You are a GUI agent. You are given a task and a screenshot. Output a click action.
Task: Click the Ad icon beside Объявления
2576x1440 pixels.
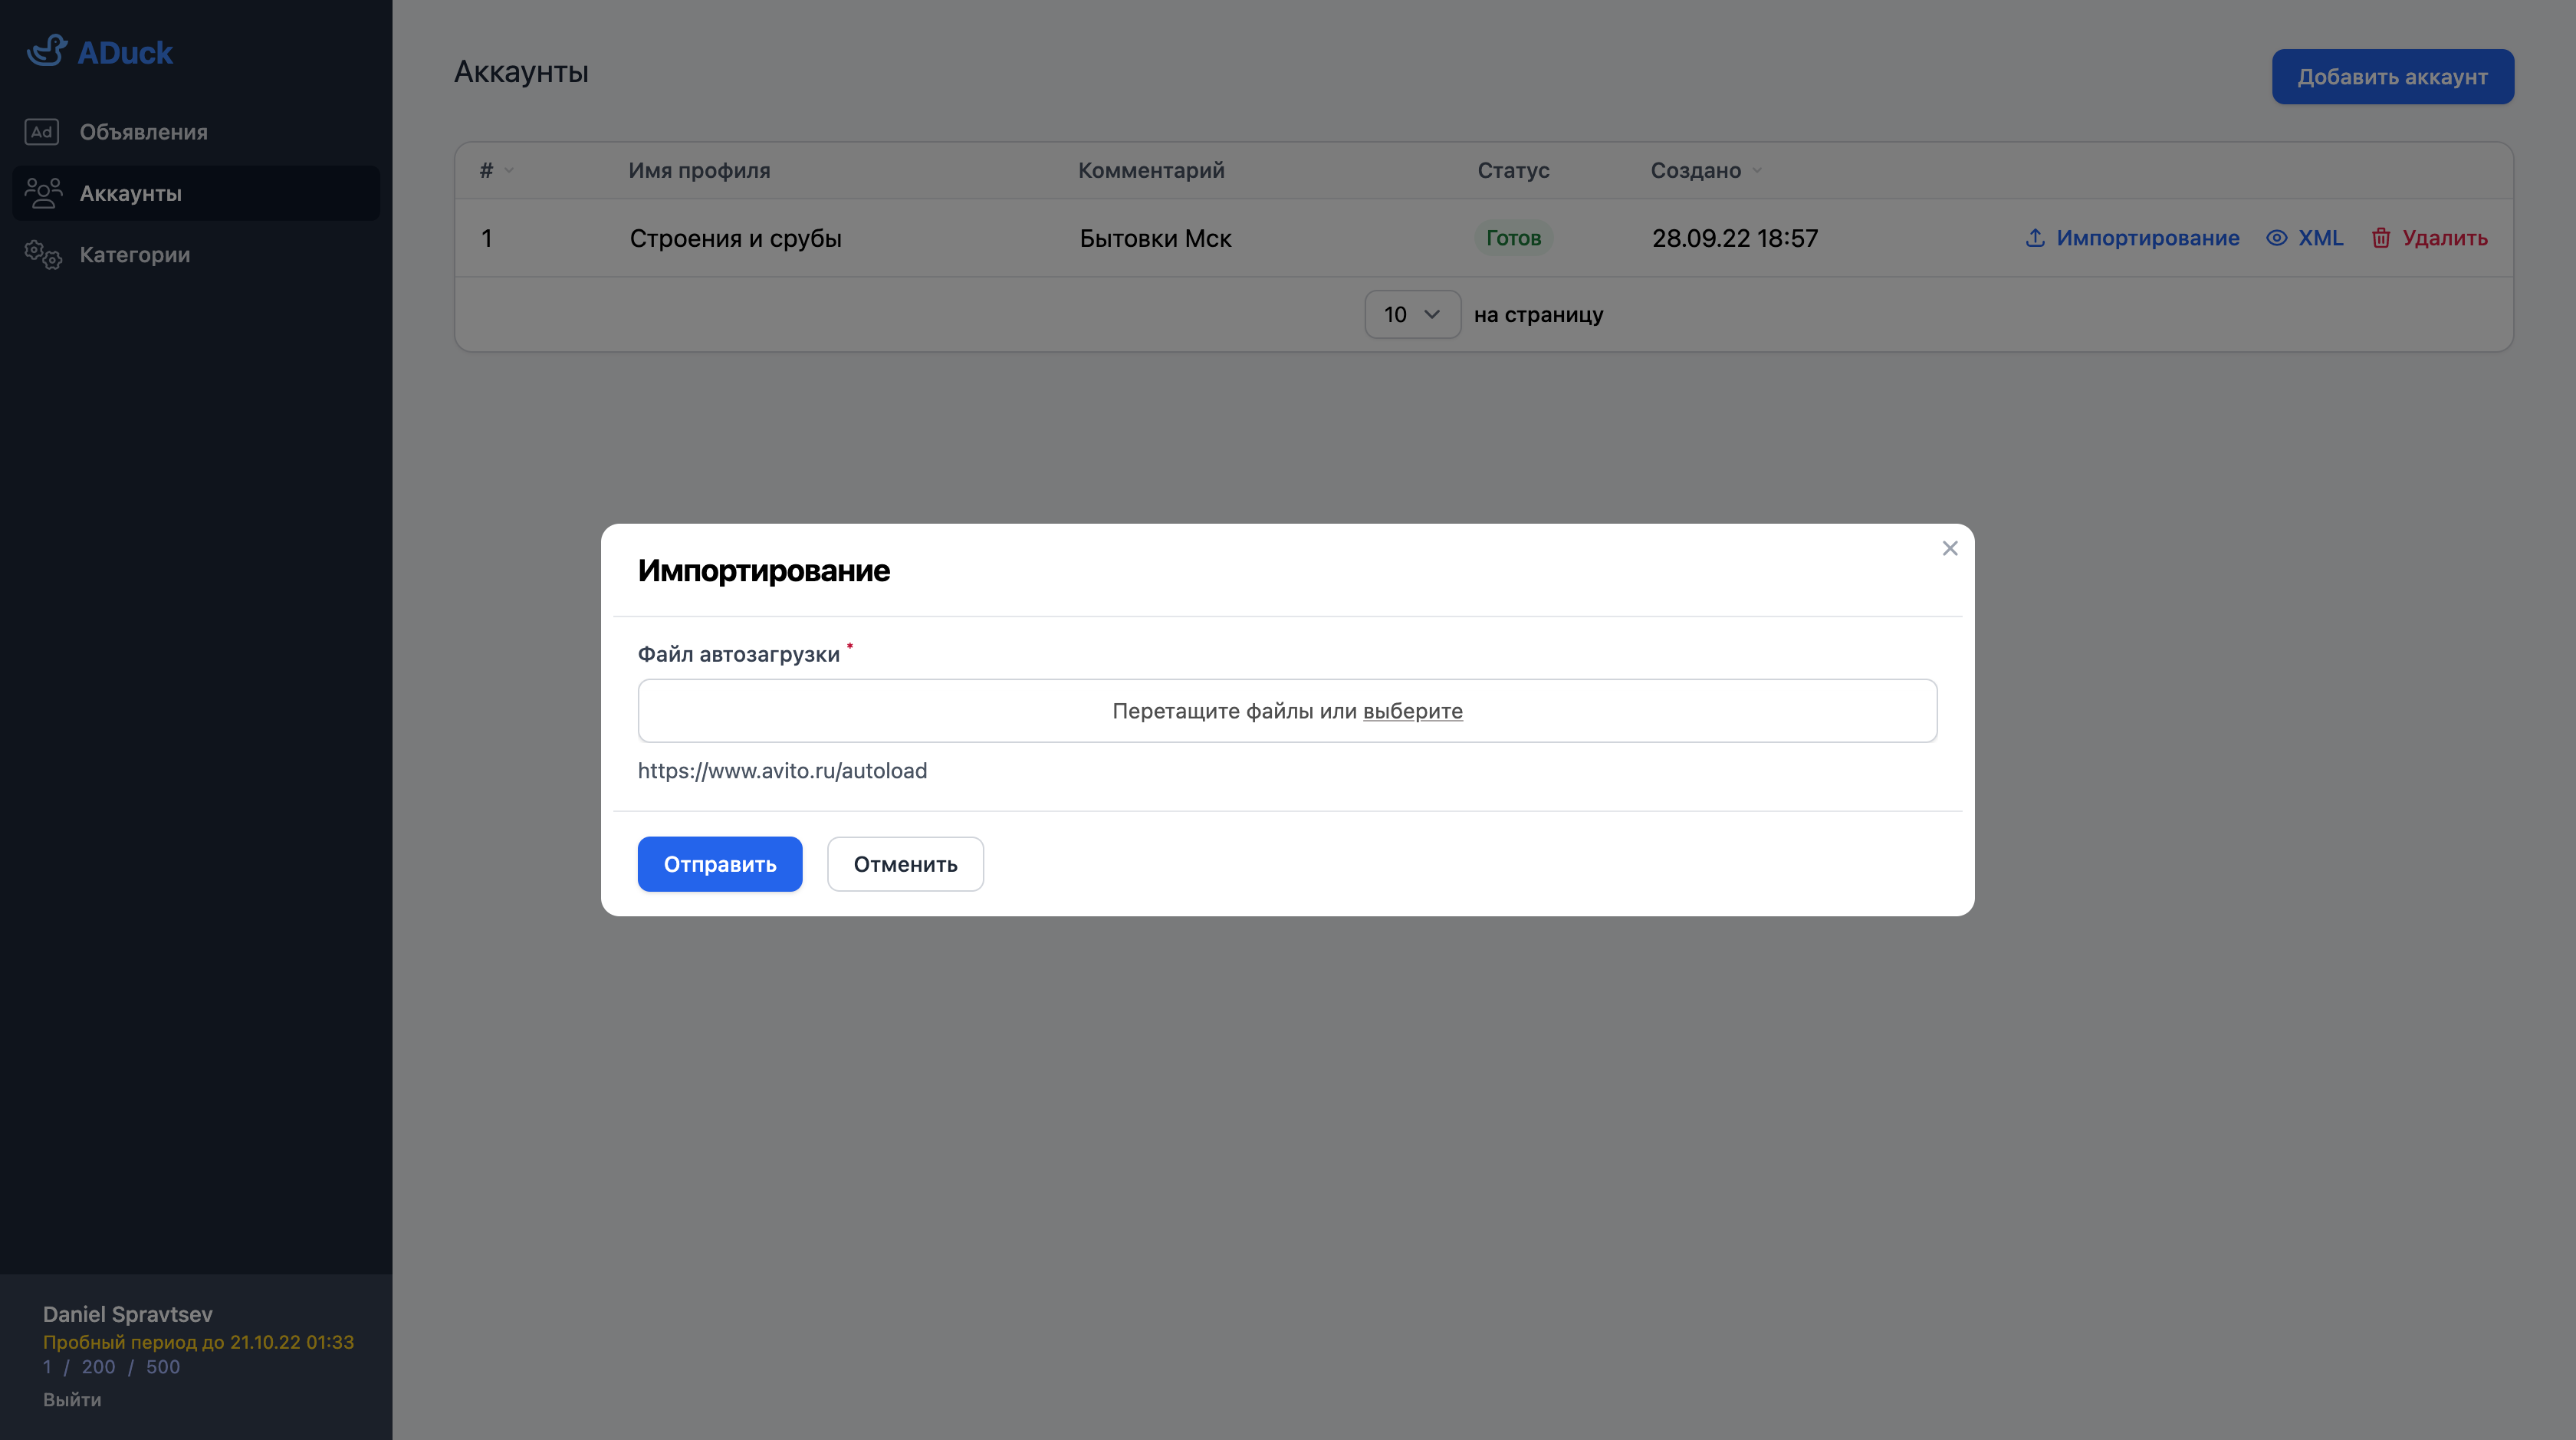click(42, 132)
